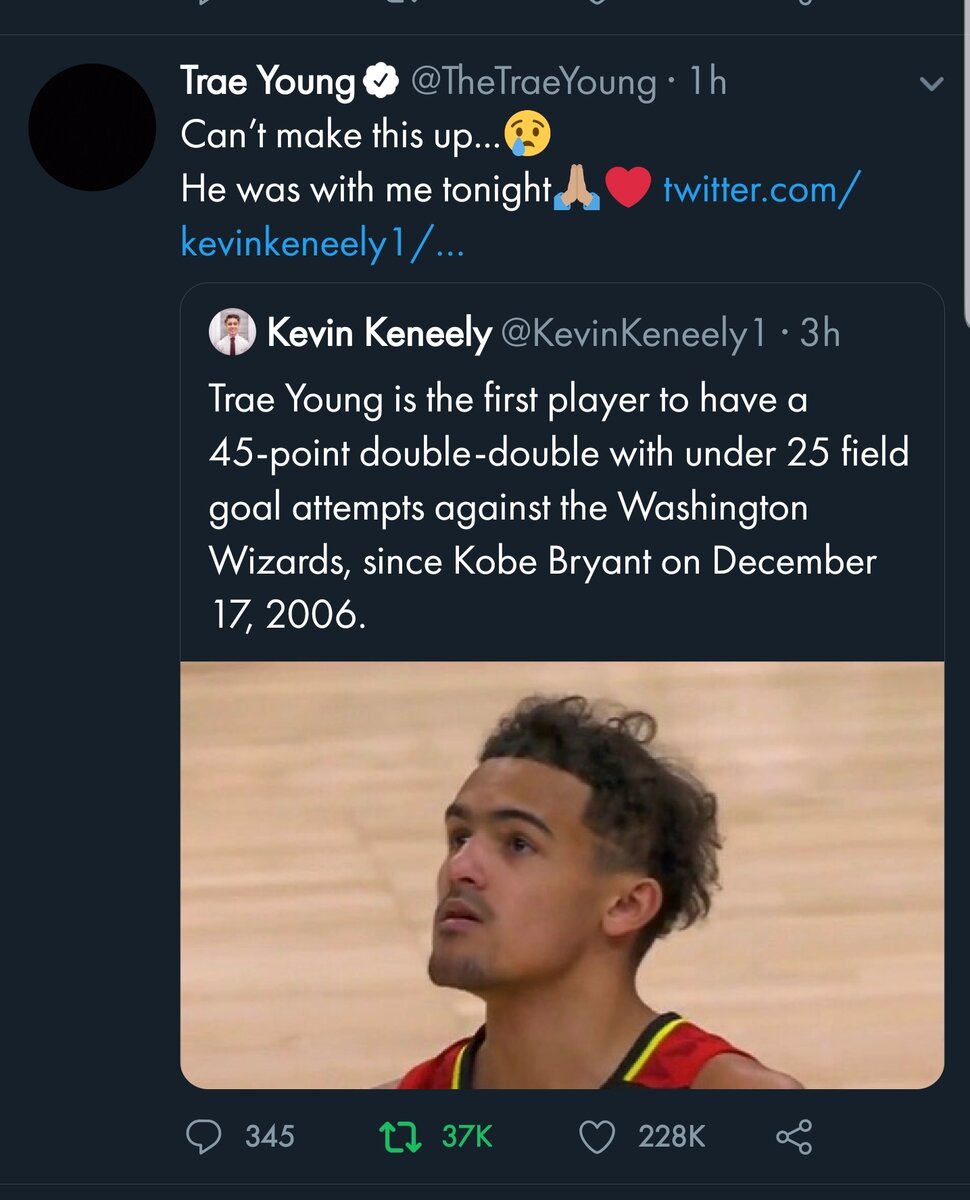970x1200 pixels.
Task: Select the @KevinKeneely1 handle
Action: pos(632,334)
